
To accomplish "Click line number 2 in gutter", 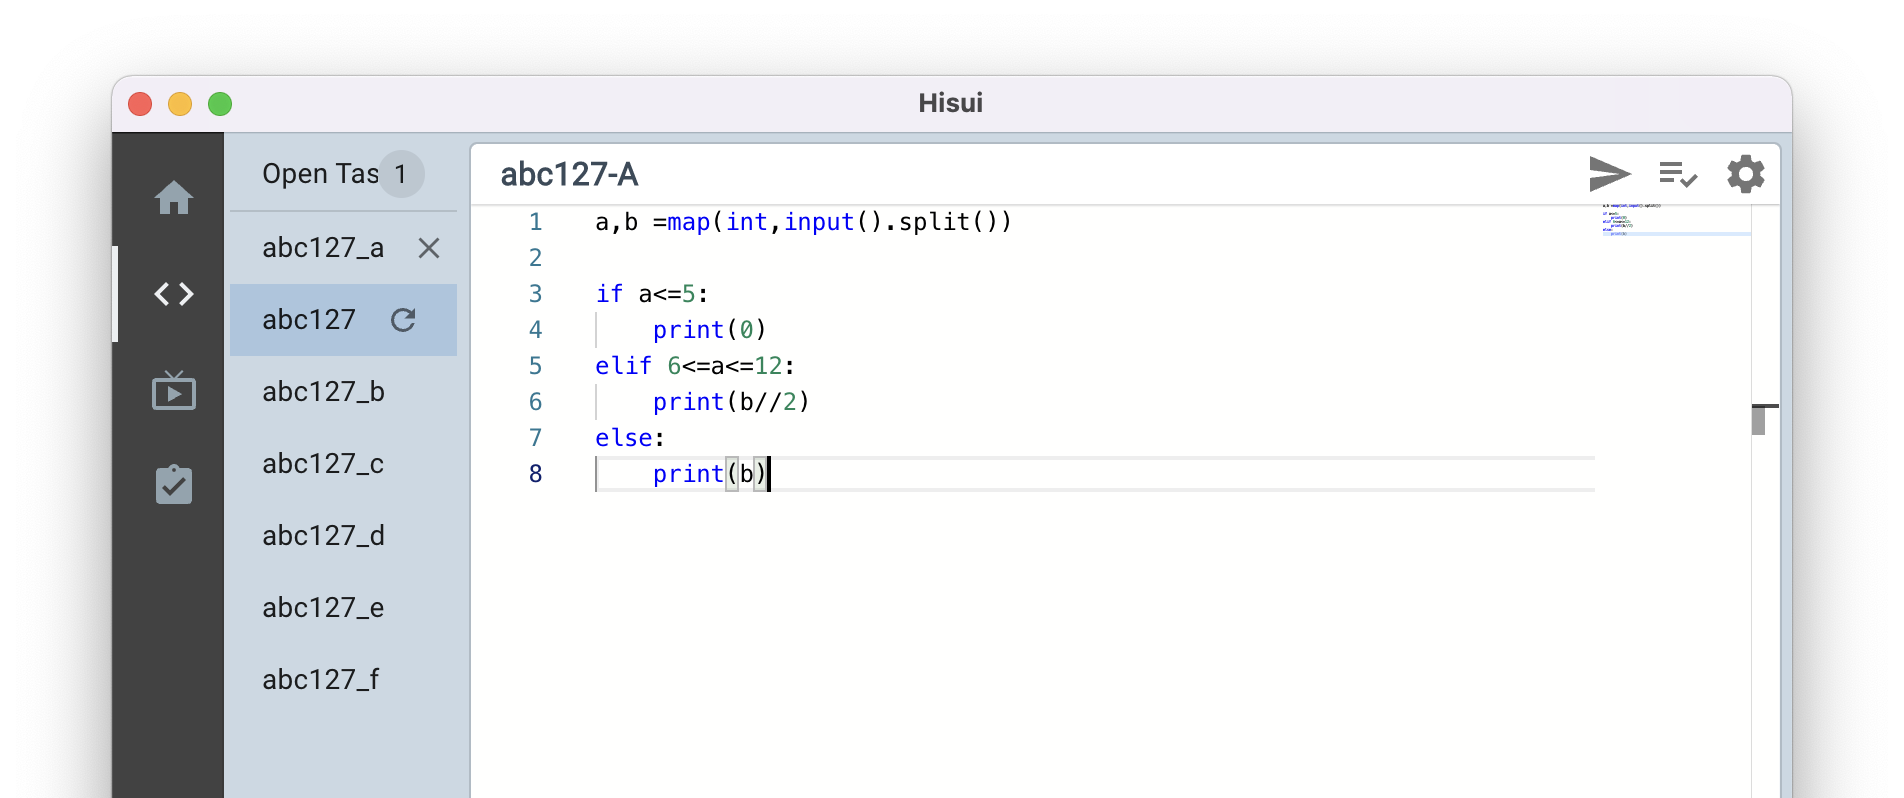I will [536, 258].
